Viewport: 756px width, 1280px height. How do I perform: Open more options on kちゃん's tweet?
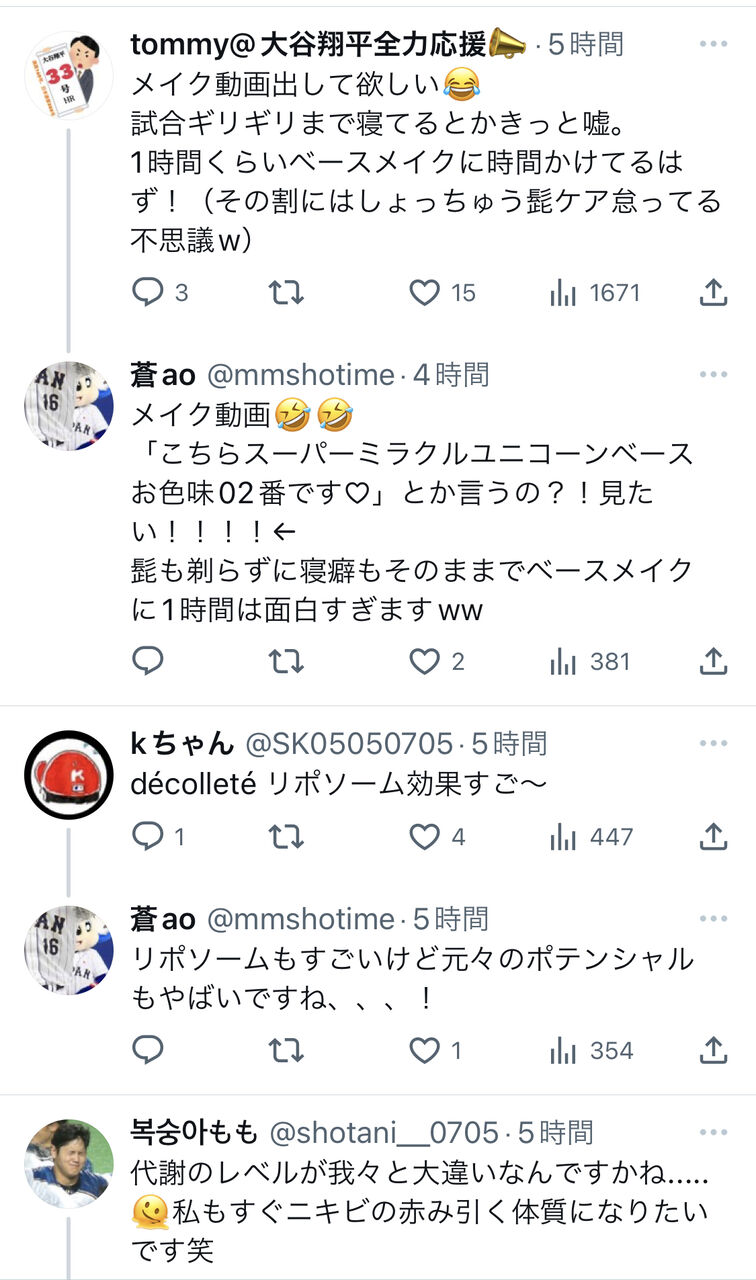pos(713,743)
